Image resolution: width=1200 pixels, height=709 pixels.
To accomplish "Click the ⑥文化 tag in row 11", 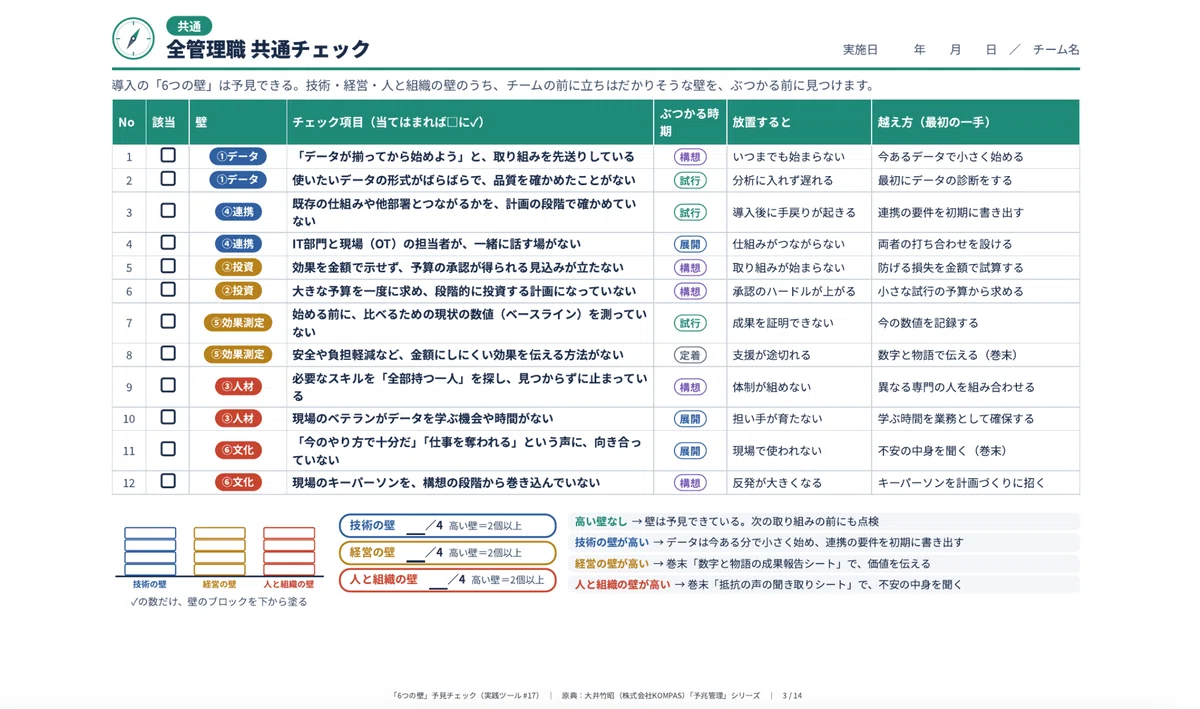I will (238, 450).
